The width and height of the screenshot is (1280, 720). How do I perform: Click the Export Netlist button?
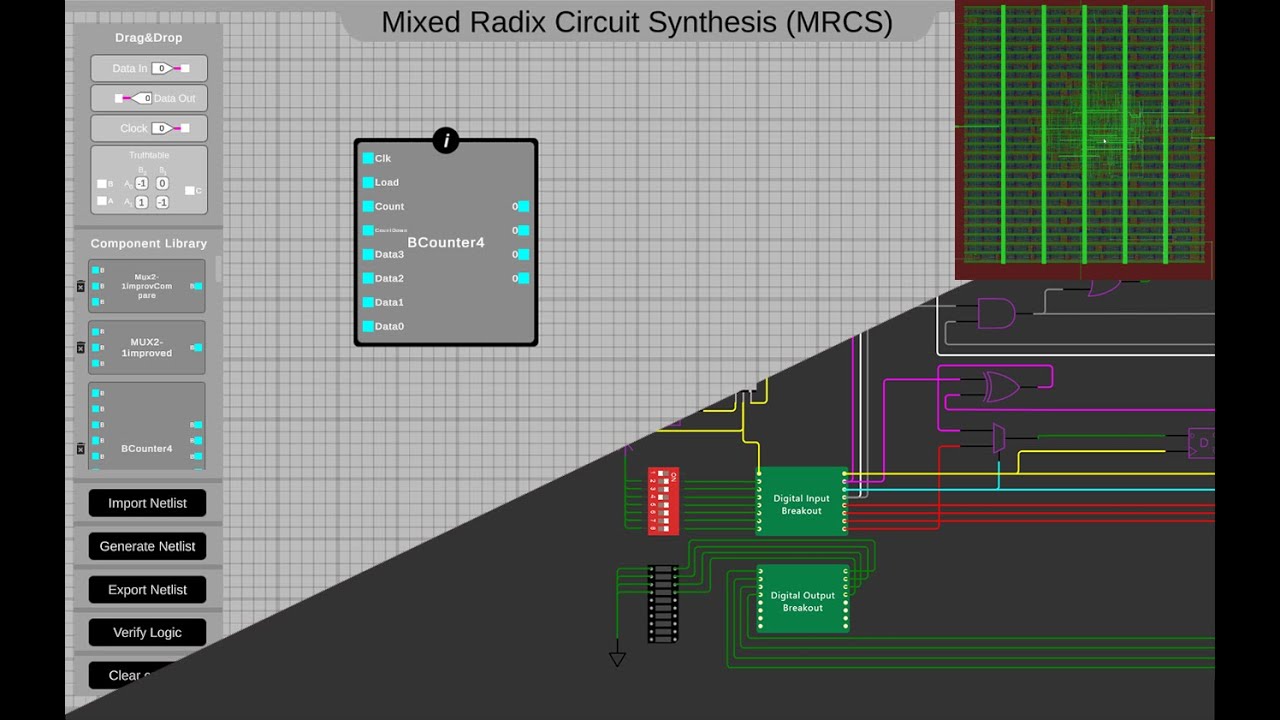[147, 589]
